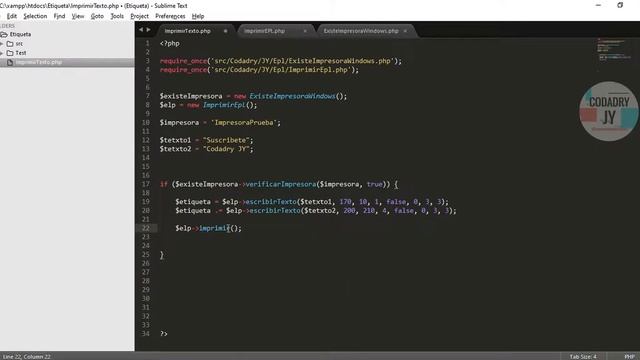640x360 pixels.
Task: Click the first require_once keyword
Action: [x=183, y=61]
